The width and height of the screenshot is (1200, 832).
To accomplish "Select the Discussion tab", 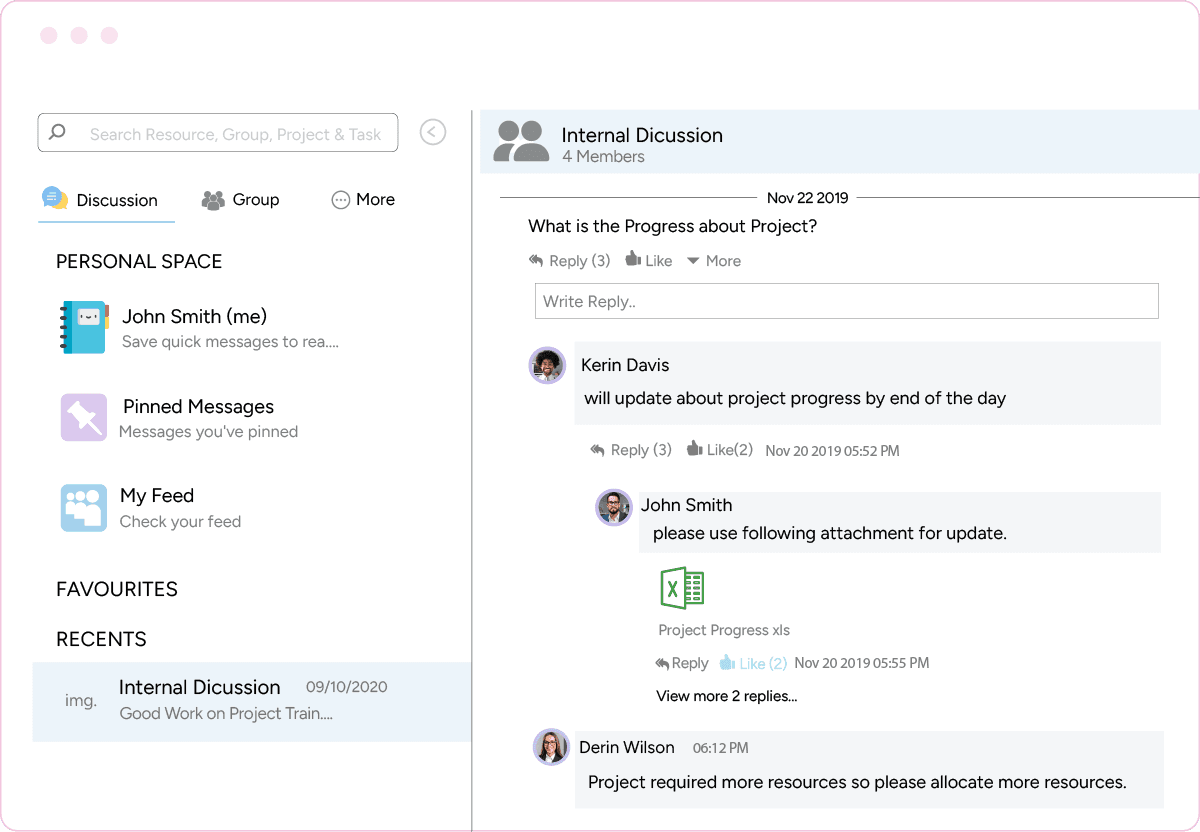I will (x=106, y=199).
